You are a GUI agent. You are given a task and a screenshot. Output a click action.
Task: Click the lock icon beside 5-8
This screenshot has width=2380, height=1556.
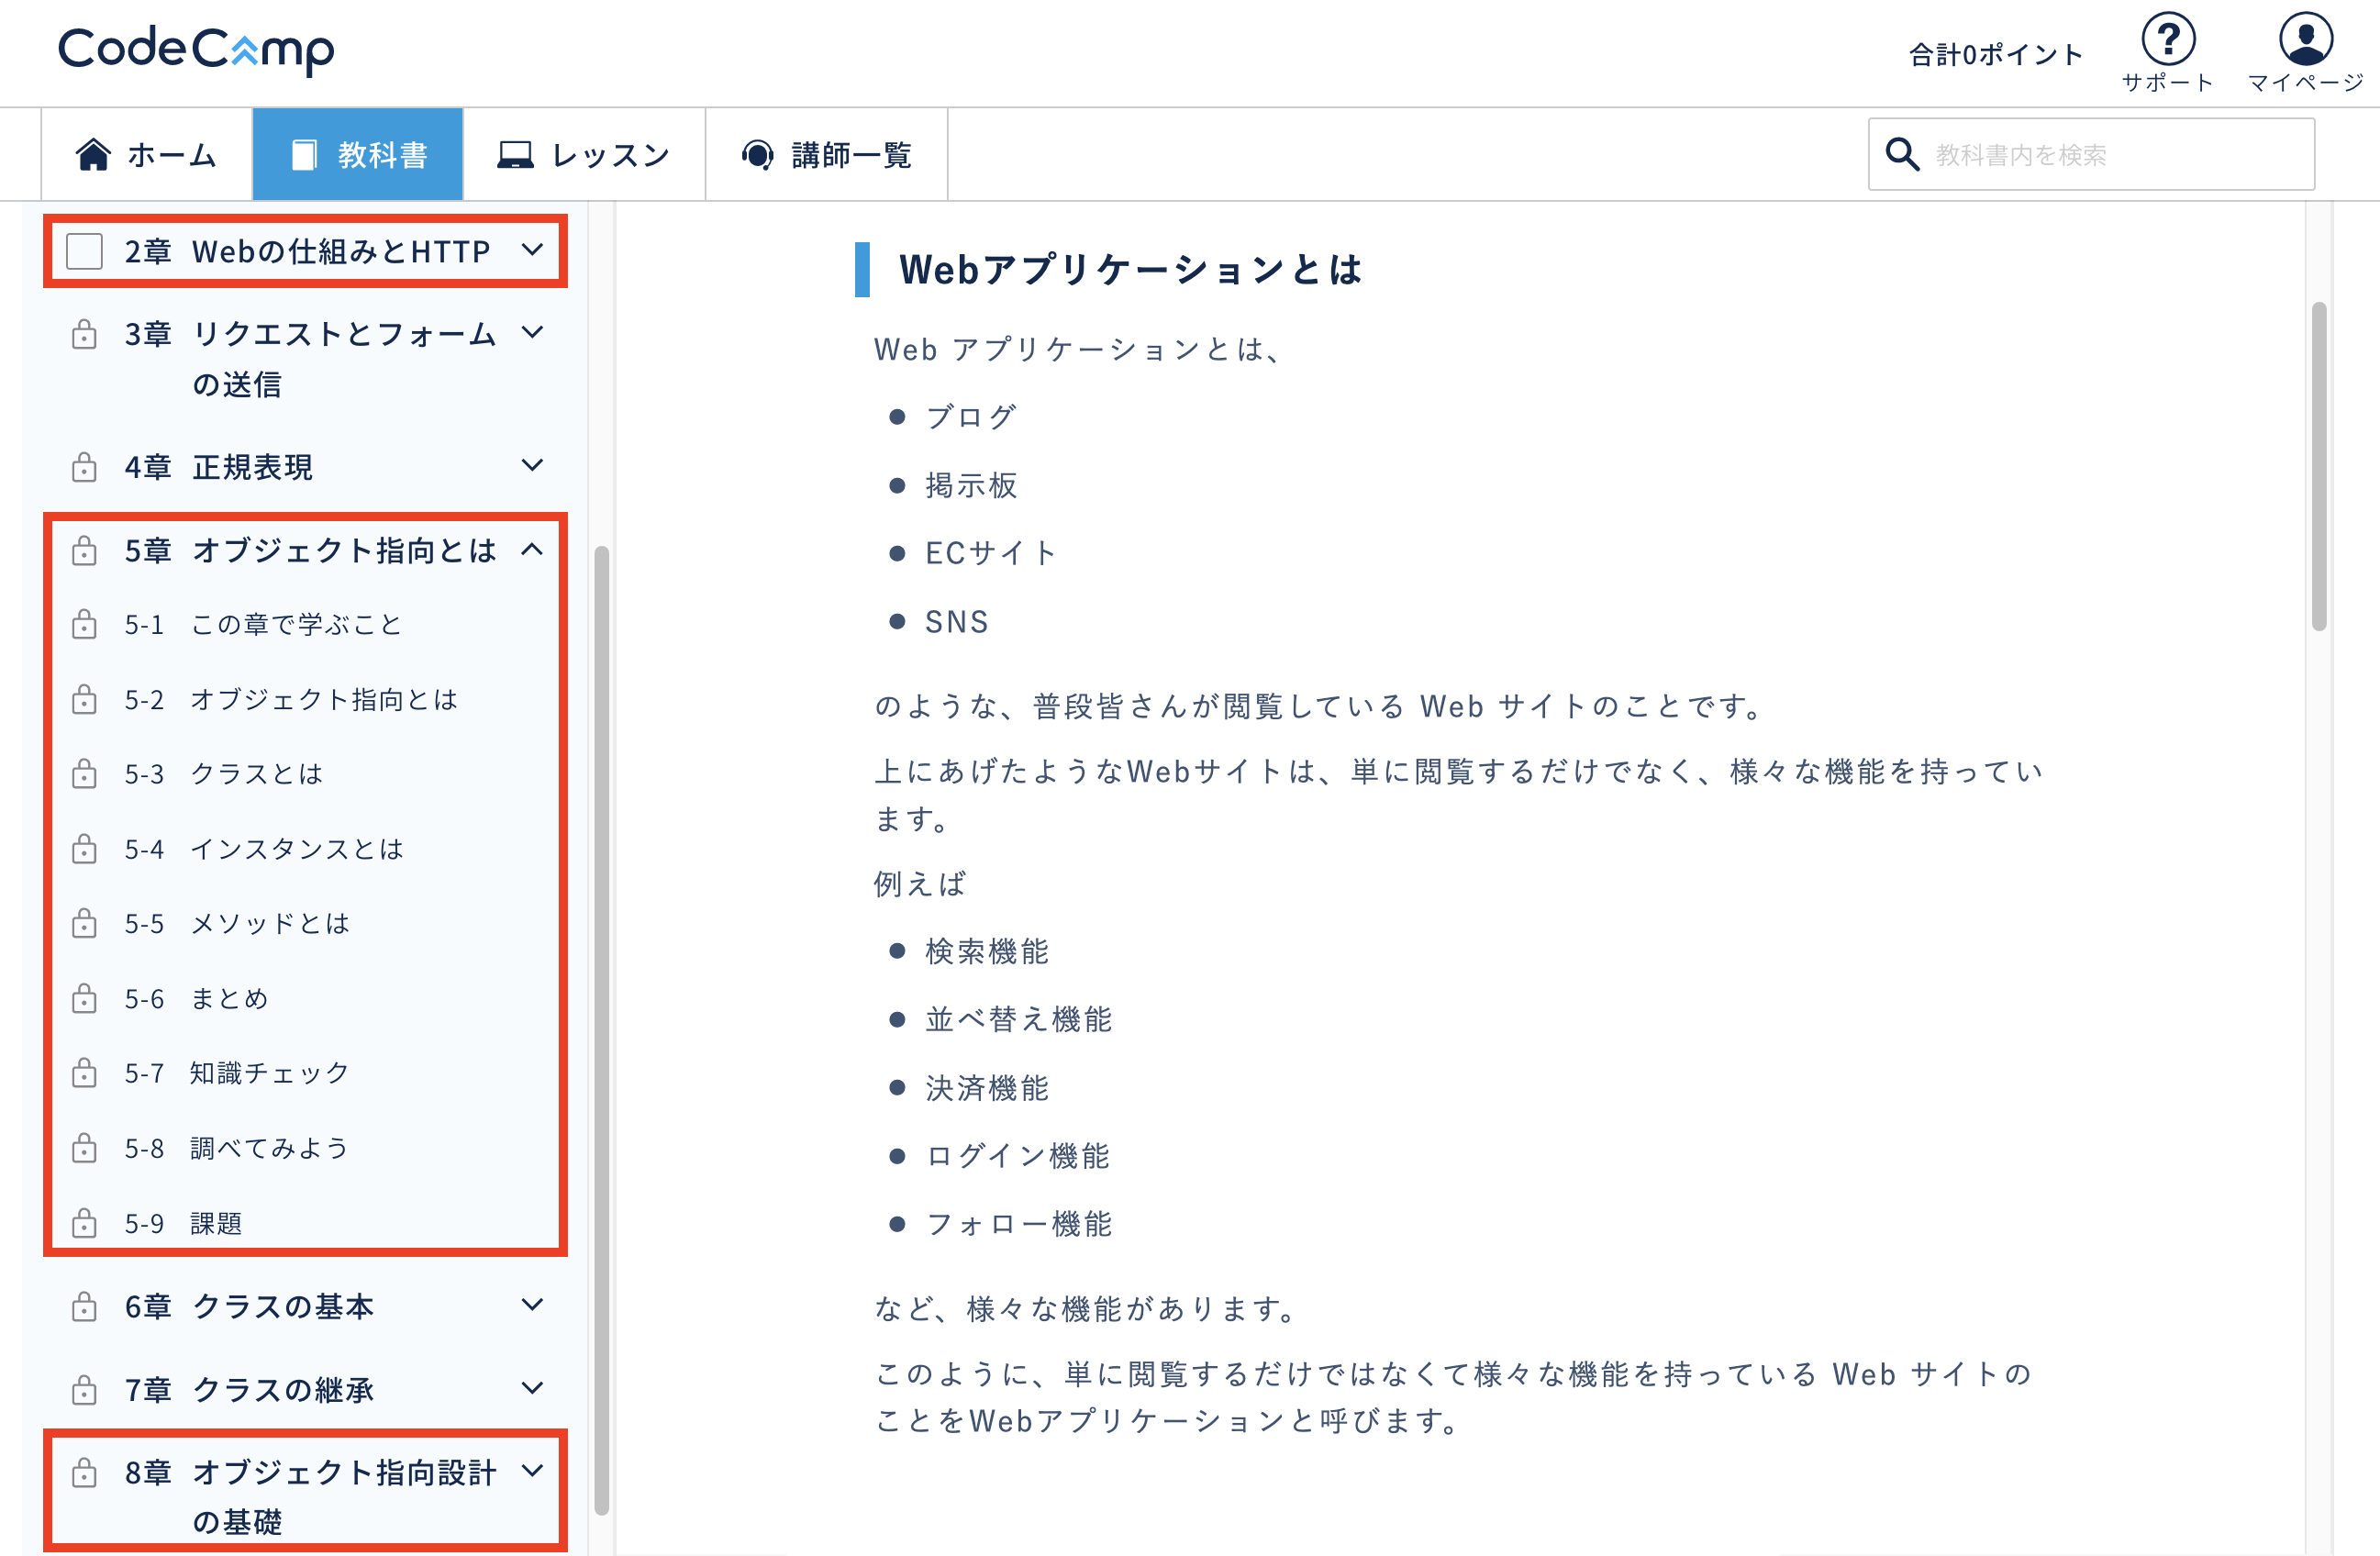pos(85,1148)
